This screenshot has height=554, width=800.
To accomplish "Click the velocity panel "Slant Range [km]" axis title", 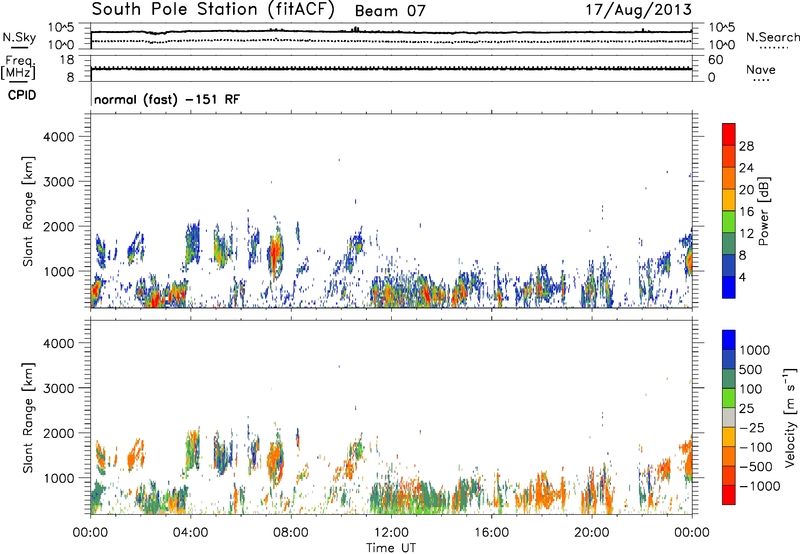I will (x=28, y=417).
